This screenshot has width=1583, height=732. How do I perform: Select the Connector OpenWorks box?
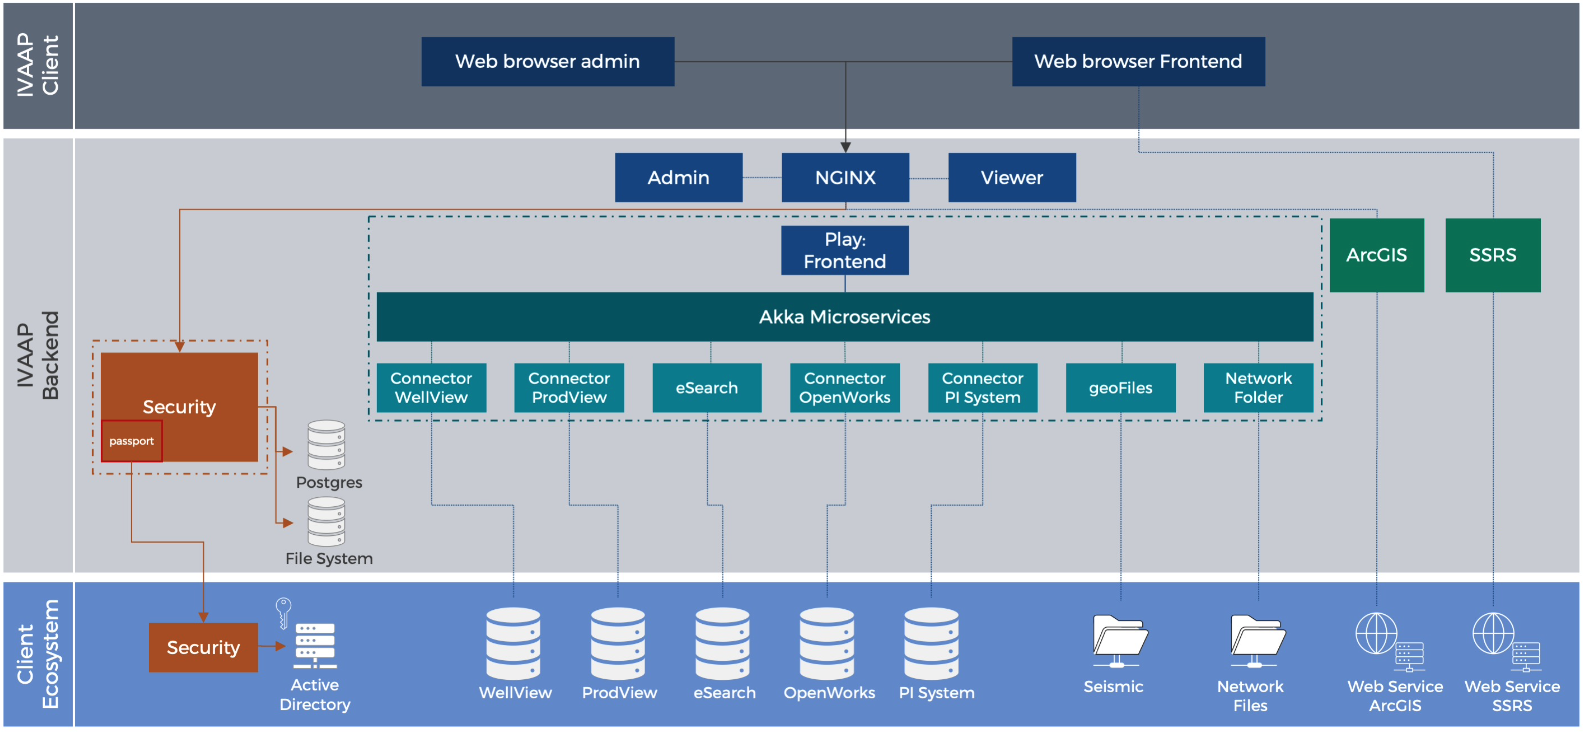845,388
